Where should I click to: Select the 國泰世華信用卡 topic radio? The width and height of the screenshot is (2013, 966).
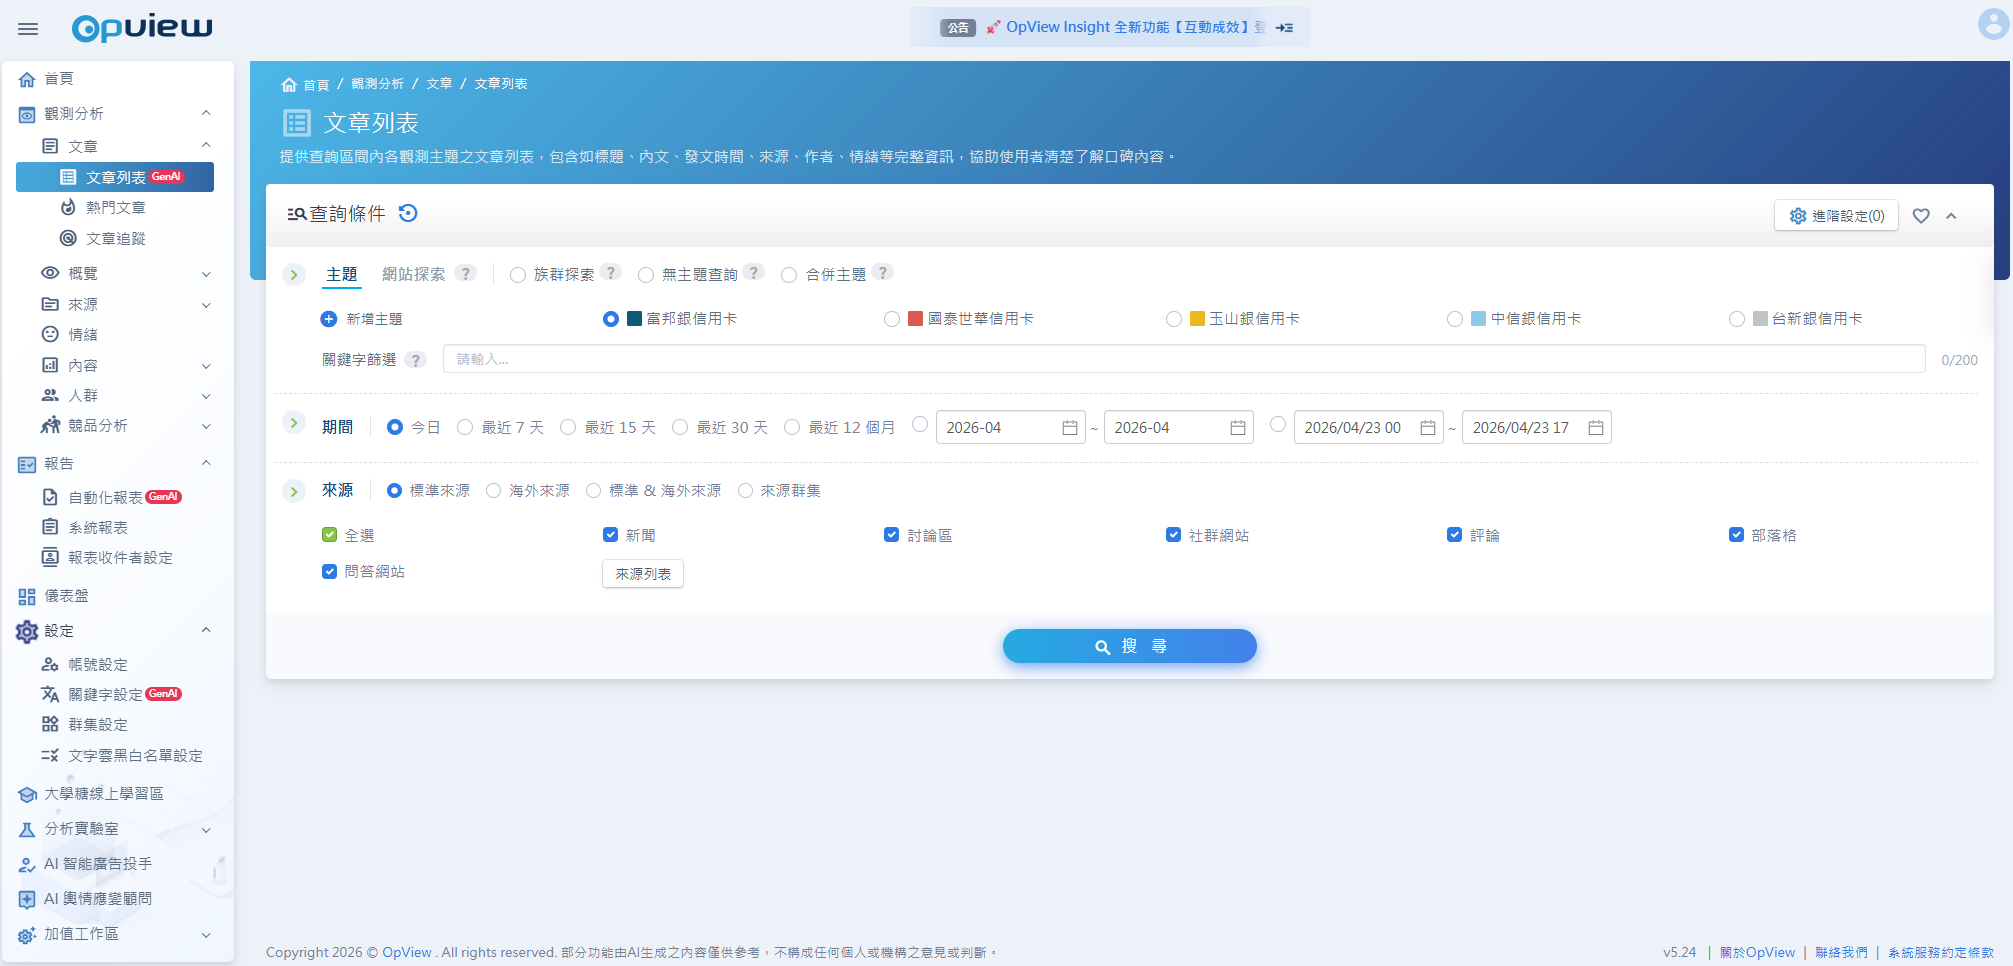pos(892,319)
